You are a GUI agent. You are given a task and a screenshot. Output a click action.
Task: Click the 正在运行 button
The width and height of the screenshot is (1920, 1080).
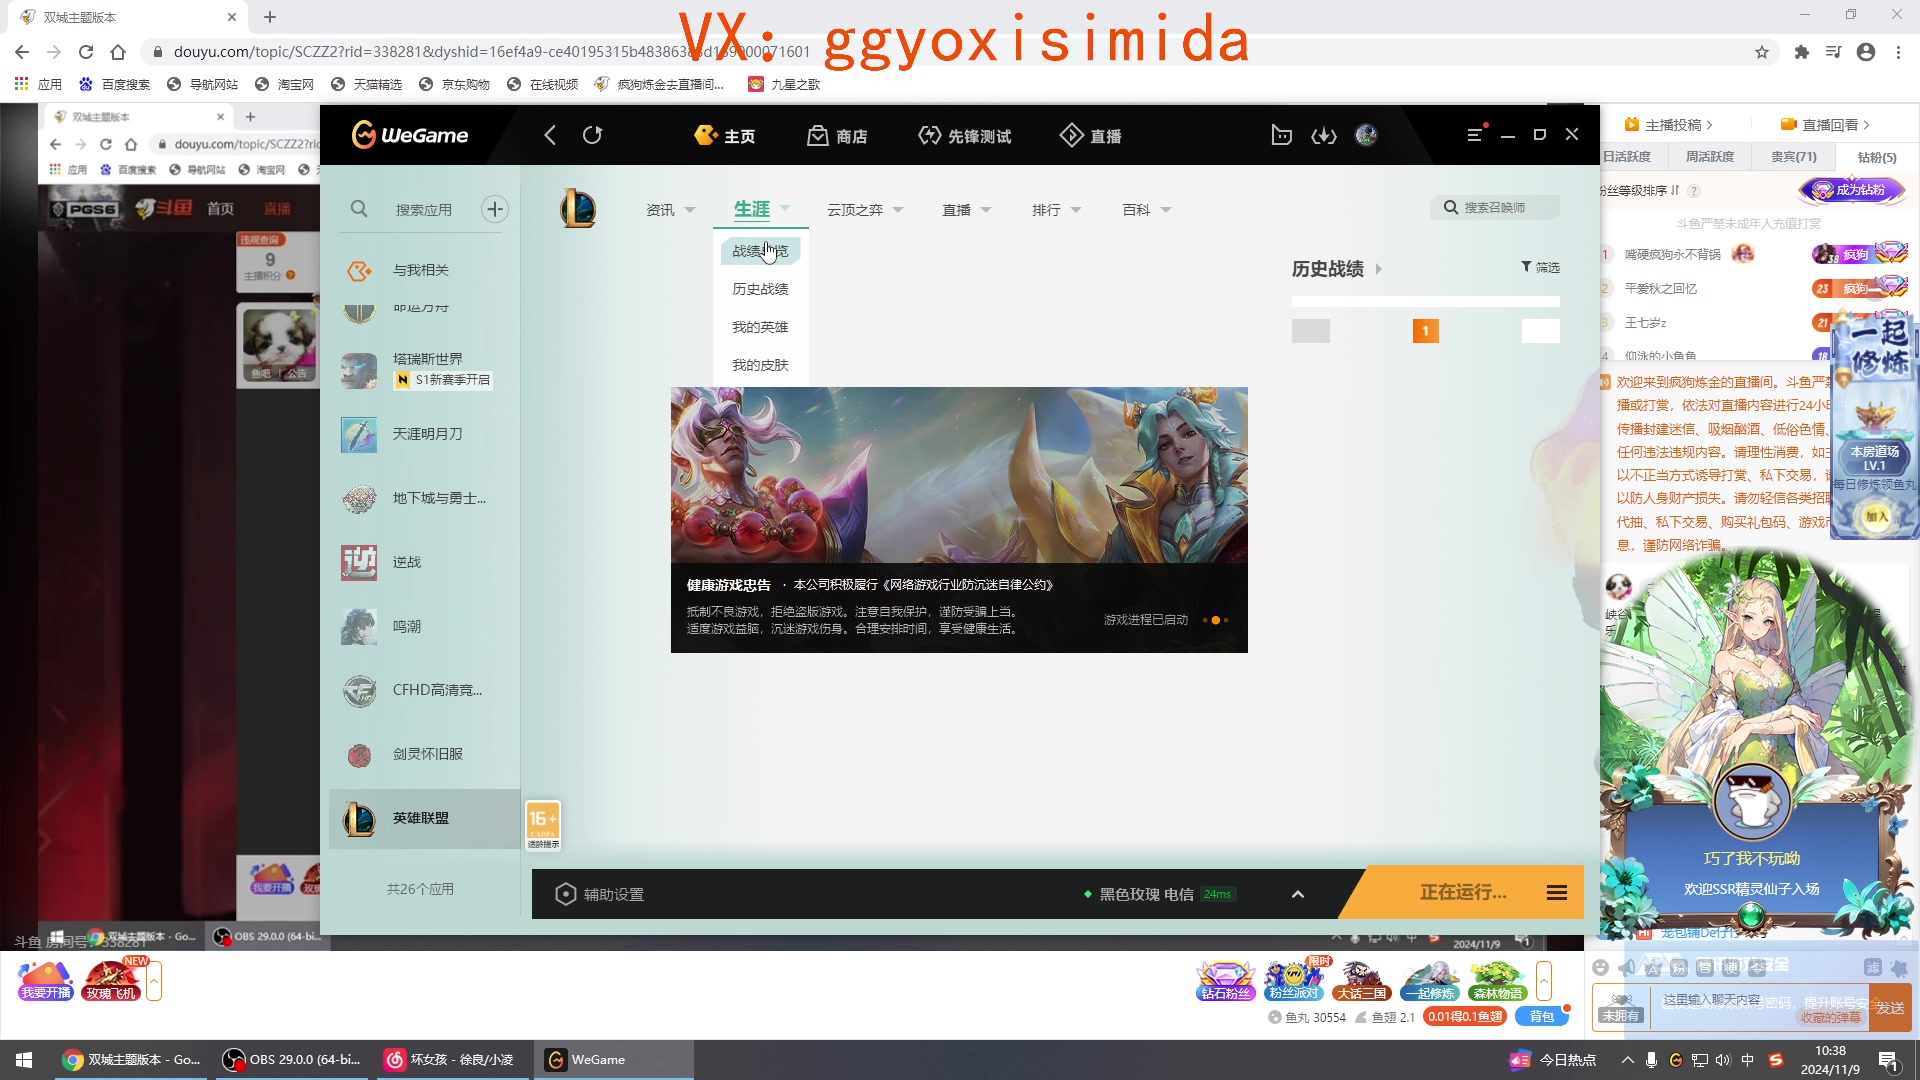point(1463,892)
